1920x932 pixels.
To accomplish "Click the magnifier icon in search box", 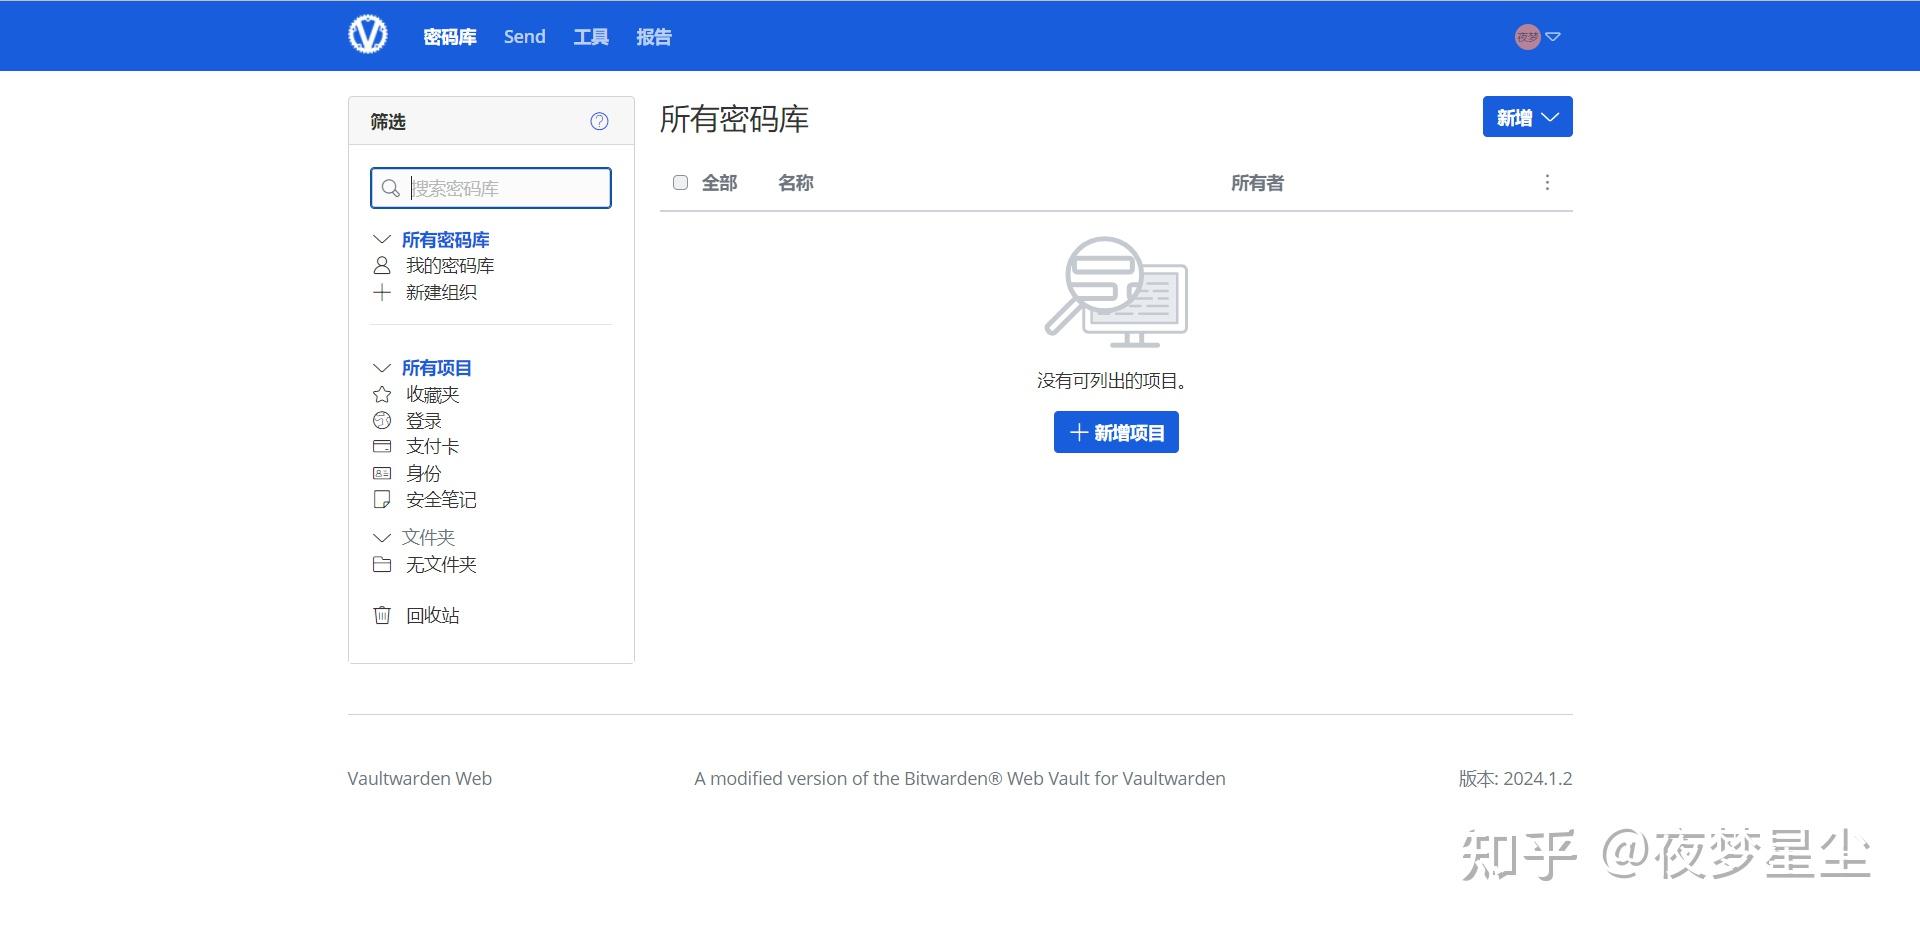I will (x=391, y=188).
